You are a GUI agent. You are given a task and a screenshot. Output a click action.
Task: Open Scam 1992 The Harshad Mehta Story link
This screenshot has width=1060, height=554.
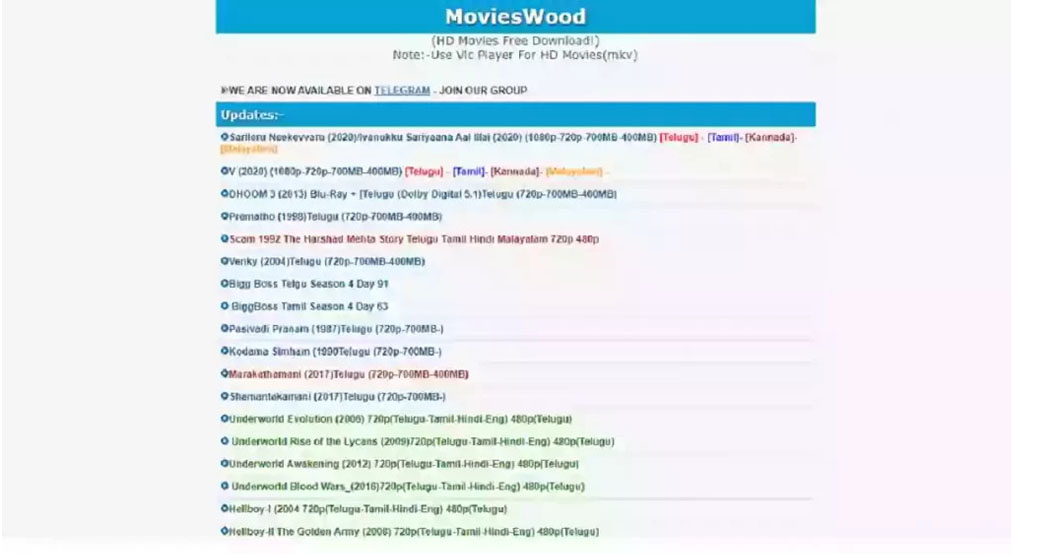pos(414,239)
